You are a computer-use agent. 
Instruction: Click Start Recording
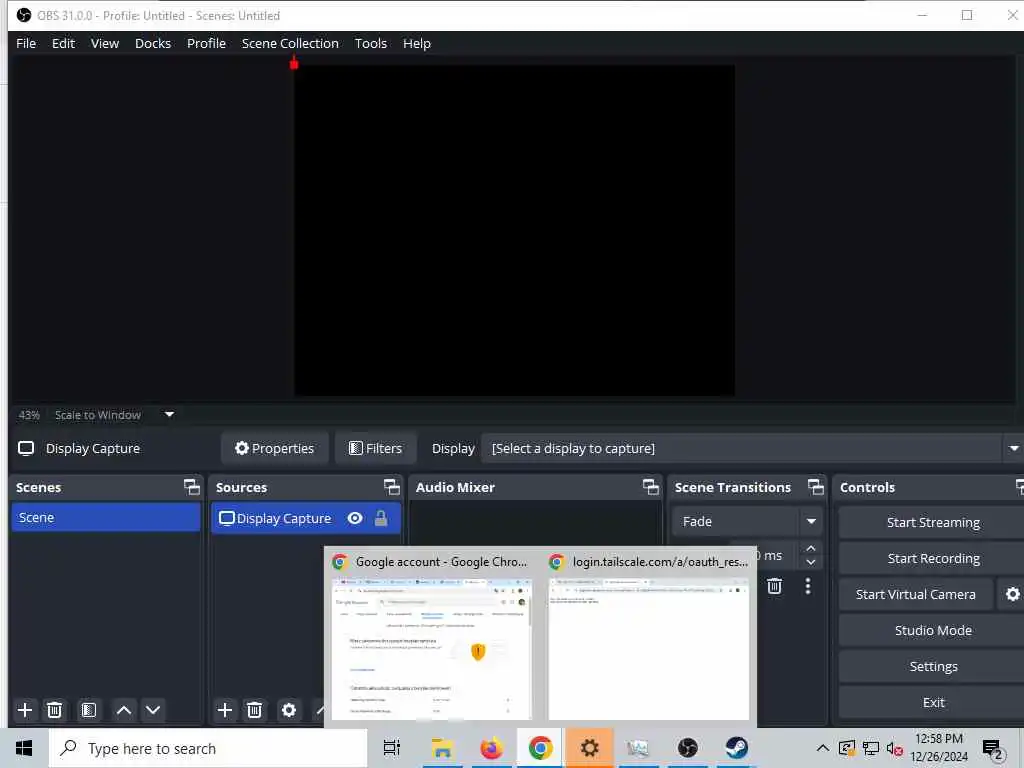933,558
